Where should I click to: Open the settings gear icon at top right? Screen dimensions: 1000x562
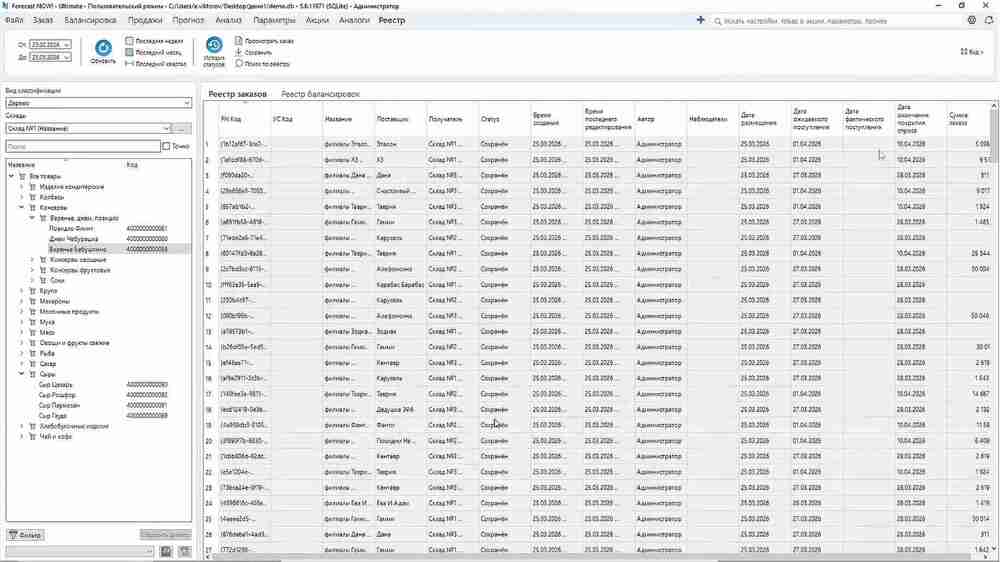971,20
